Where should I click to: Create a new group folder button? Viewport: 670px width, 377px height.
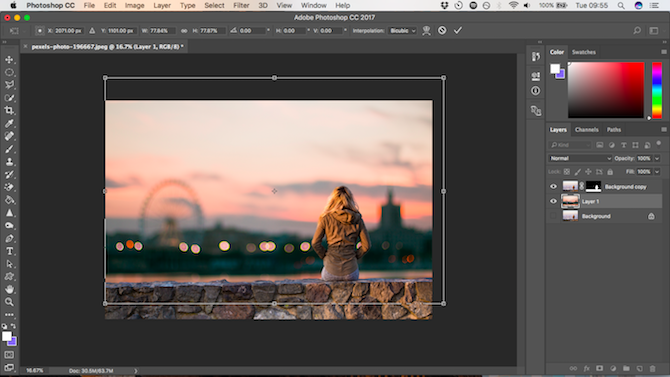click(x=626, y=368)
